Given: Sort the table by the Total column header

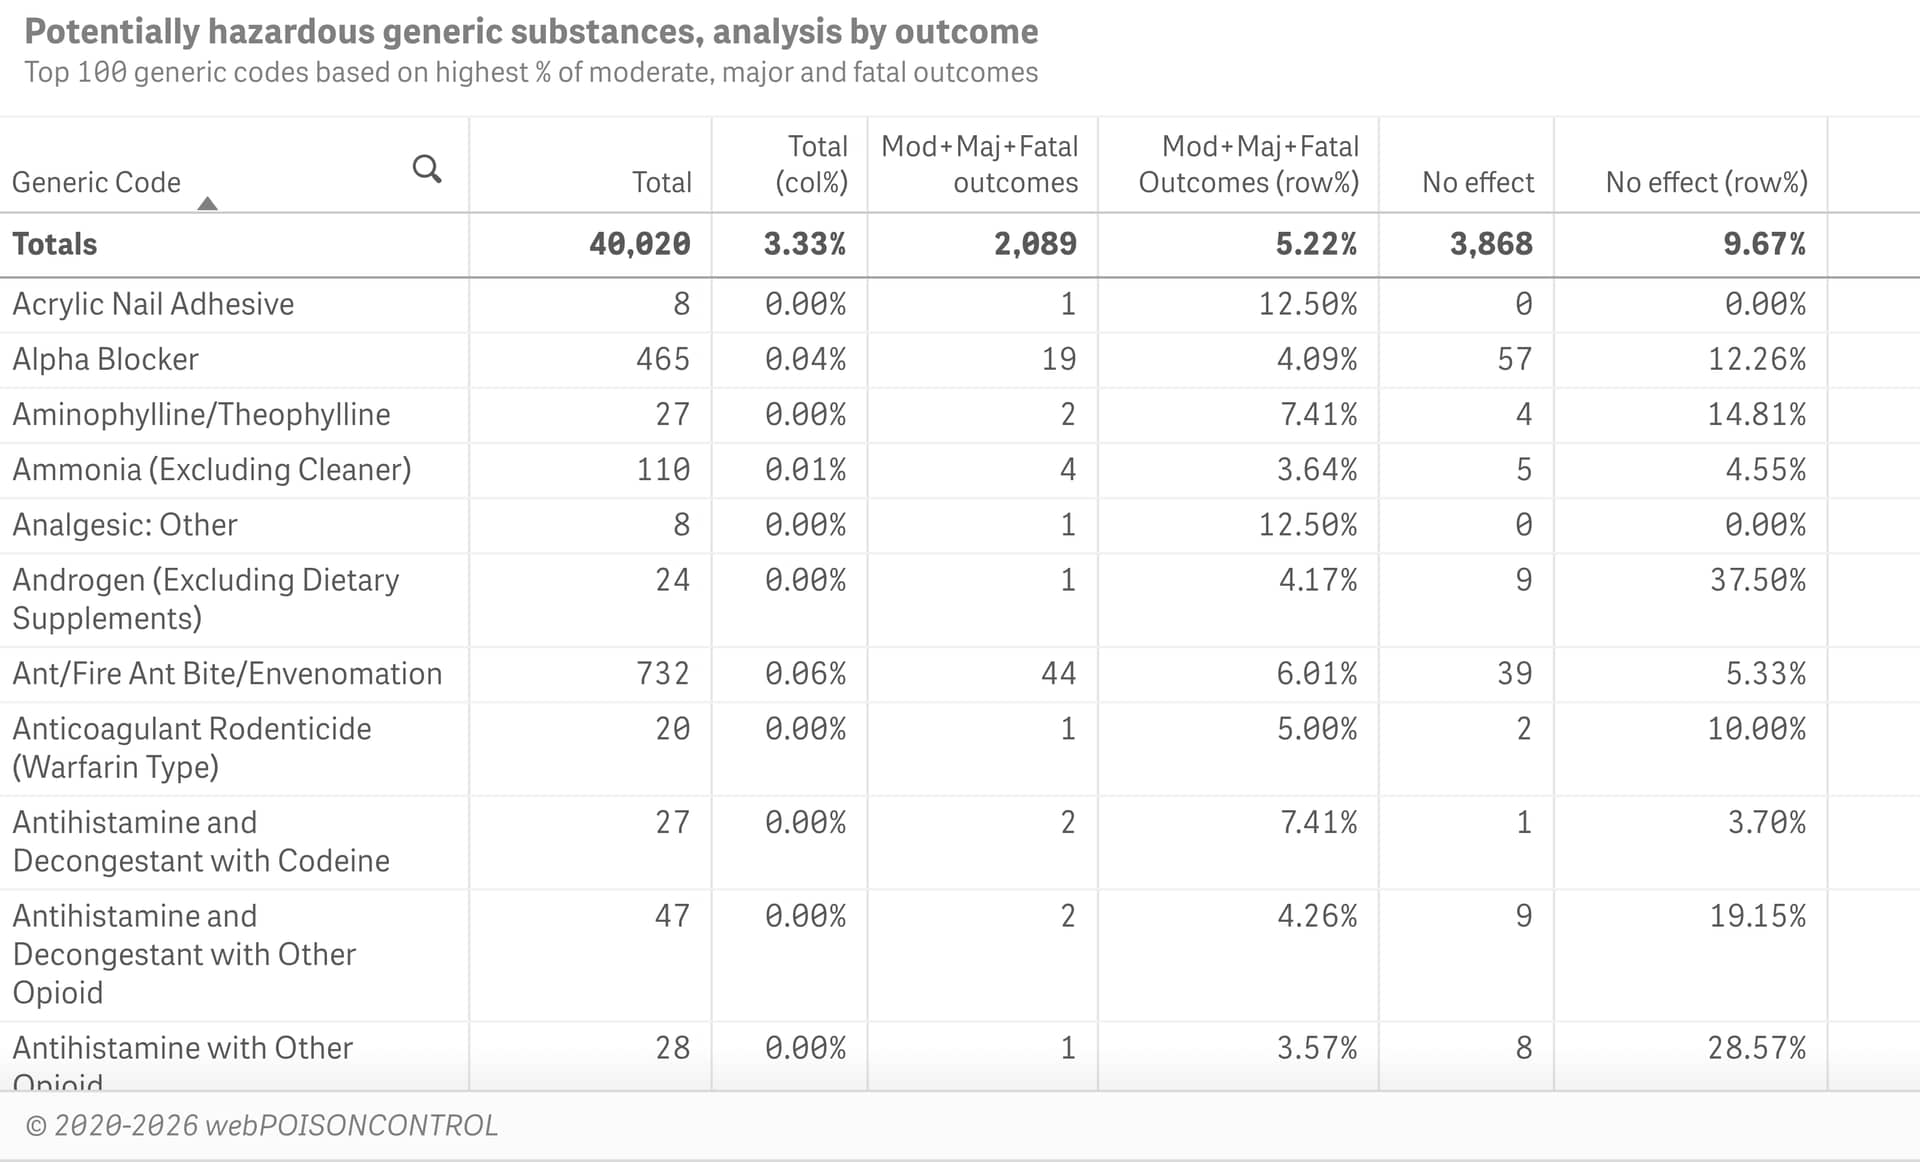Looking at the screenshot, I should [662, 182].
